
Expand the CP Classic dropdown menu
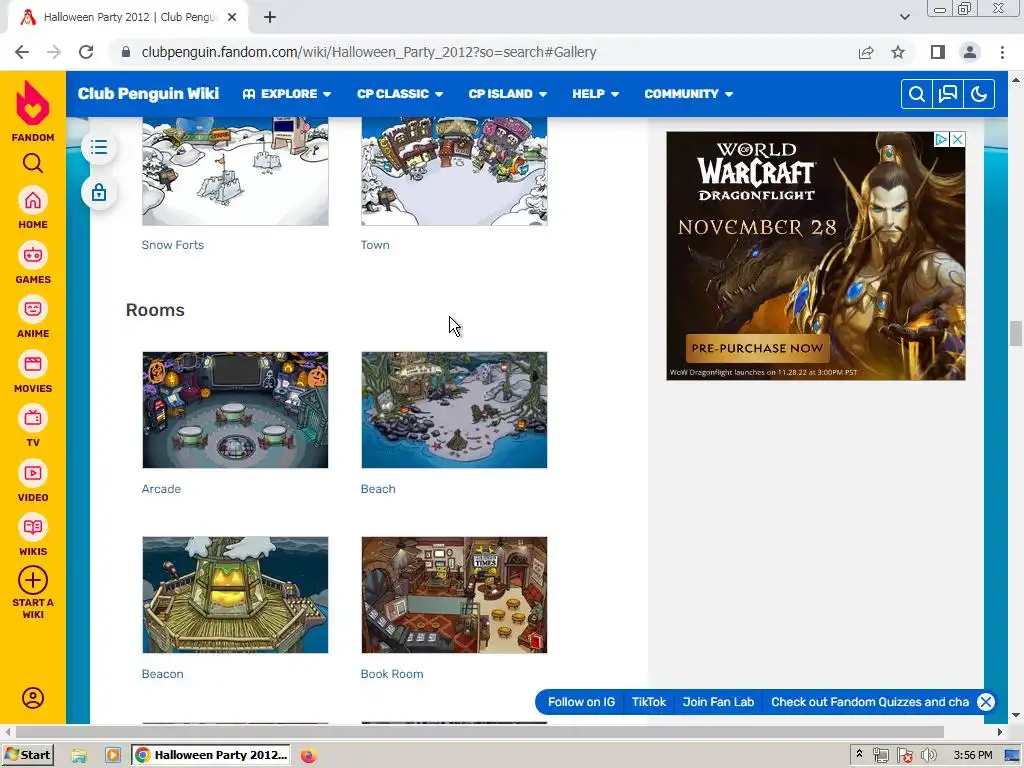(x=400, y=94)
